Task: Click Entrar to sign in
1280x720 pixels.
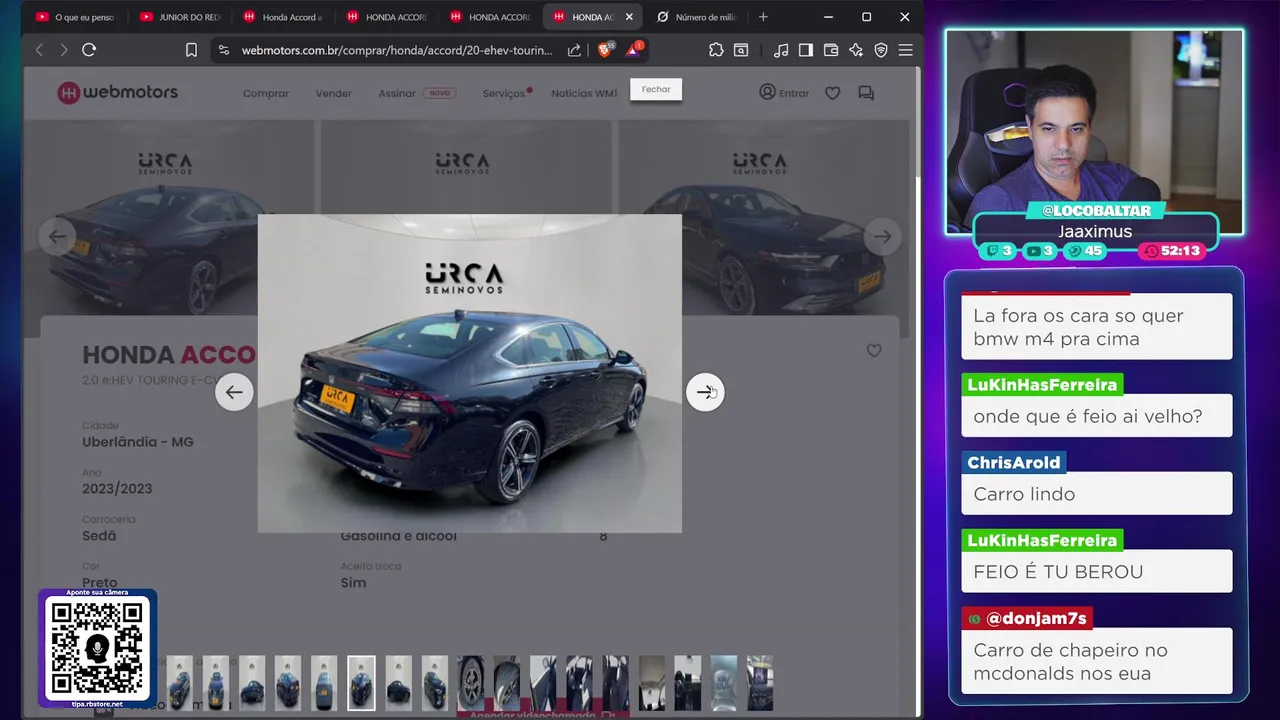Action: [784, 93]
